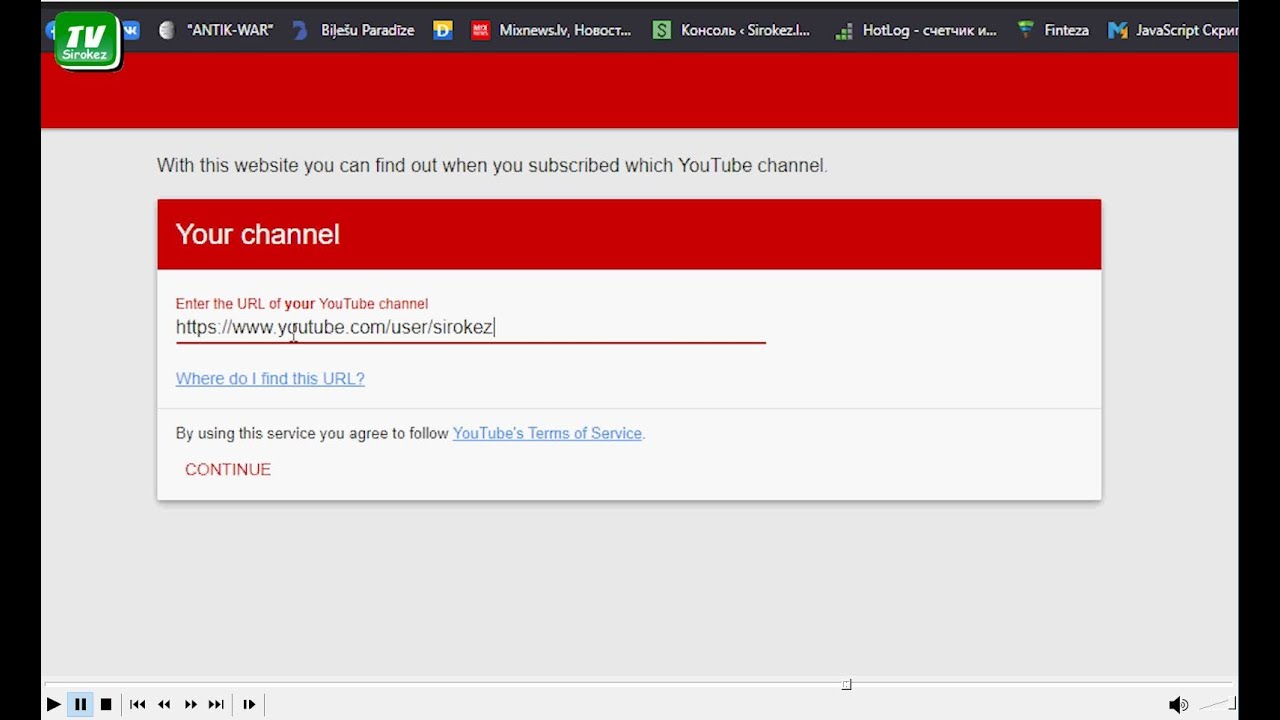This screenshot has width=1280, height=720.
Task: Click the yellow D bookmark icon
Action: pyautogui.click(x=442, y=30)
